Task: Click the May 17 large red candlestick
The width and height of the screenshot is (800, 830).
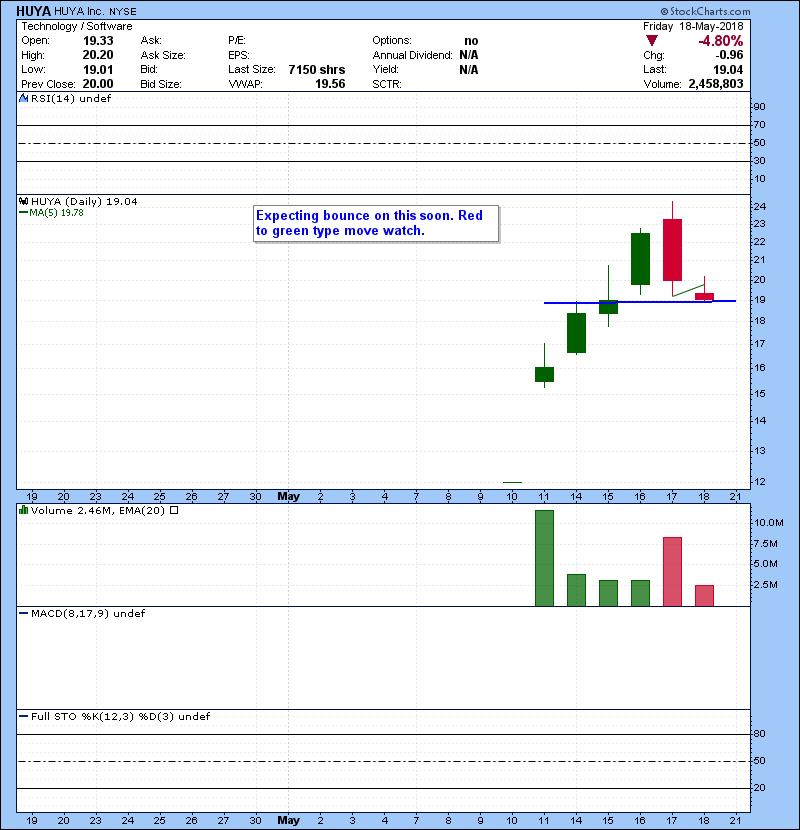Action: tap(672, 249)
